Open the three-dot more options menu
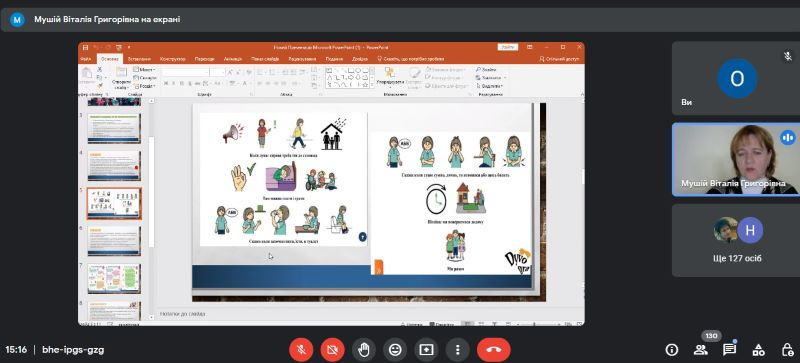Screen dimensions: 800x363 point(458,350)
